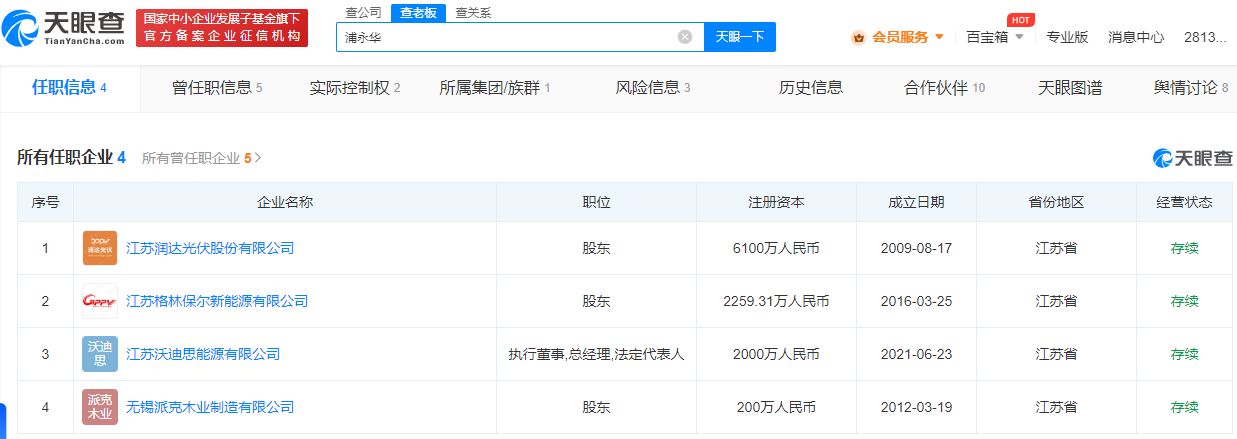
Task: Click the 2021-06-23 date cell
Action: (x=916, y=354)
